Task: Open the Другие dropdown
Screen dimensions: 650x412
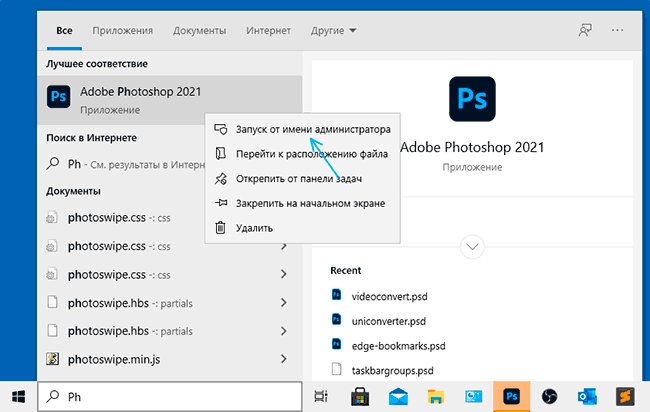Action: coord(333,30)
